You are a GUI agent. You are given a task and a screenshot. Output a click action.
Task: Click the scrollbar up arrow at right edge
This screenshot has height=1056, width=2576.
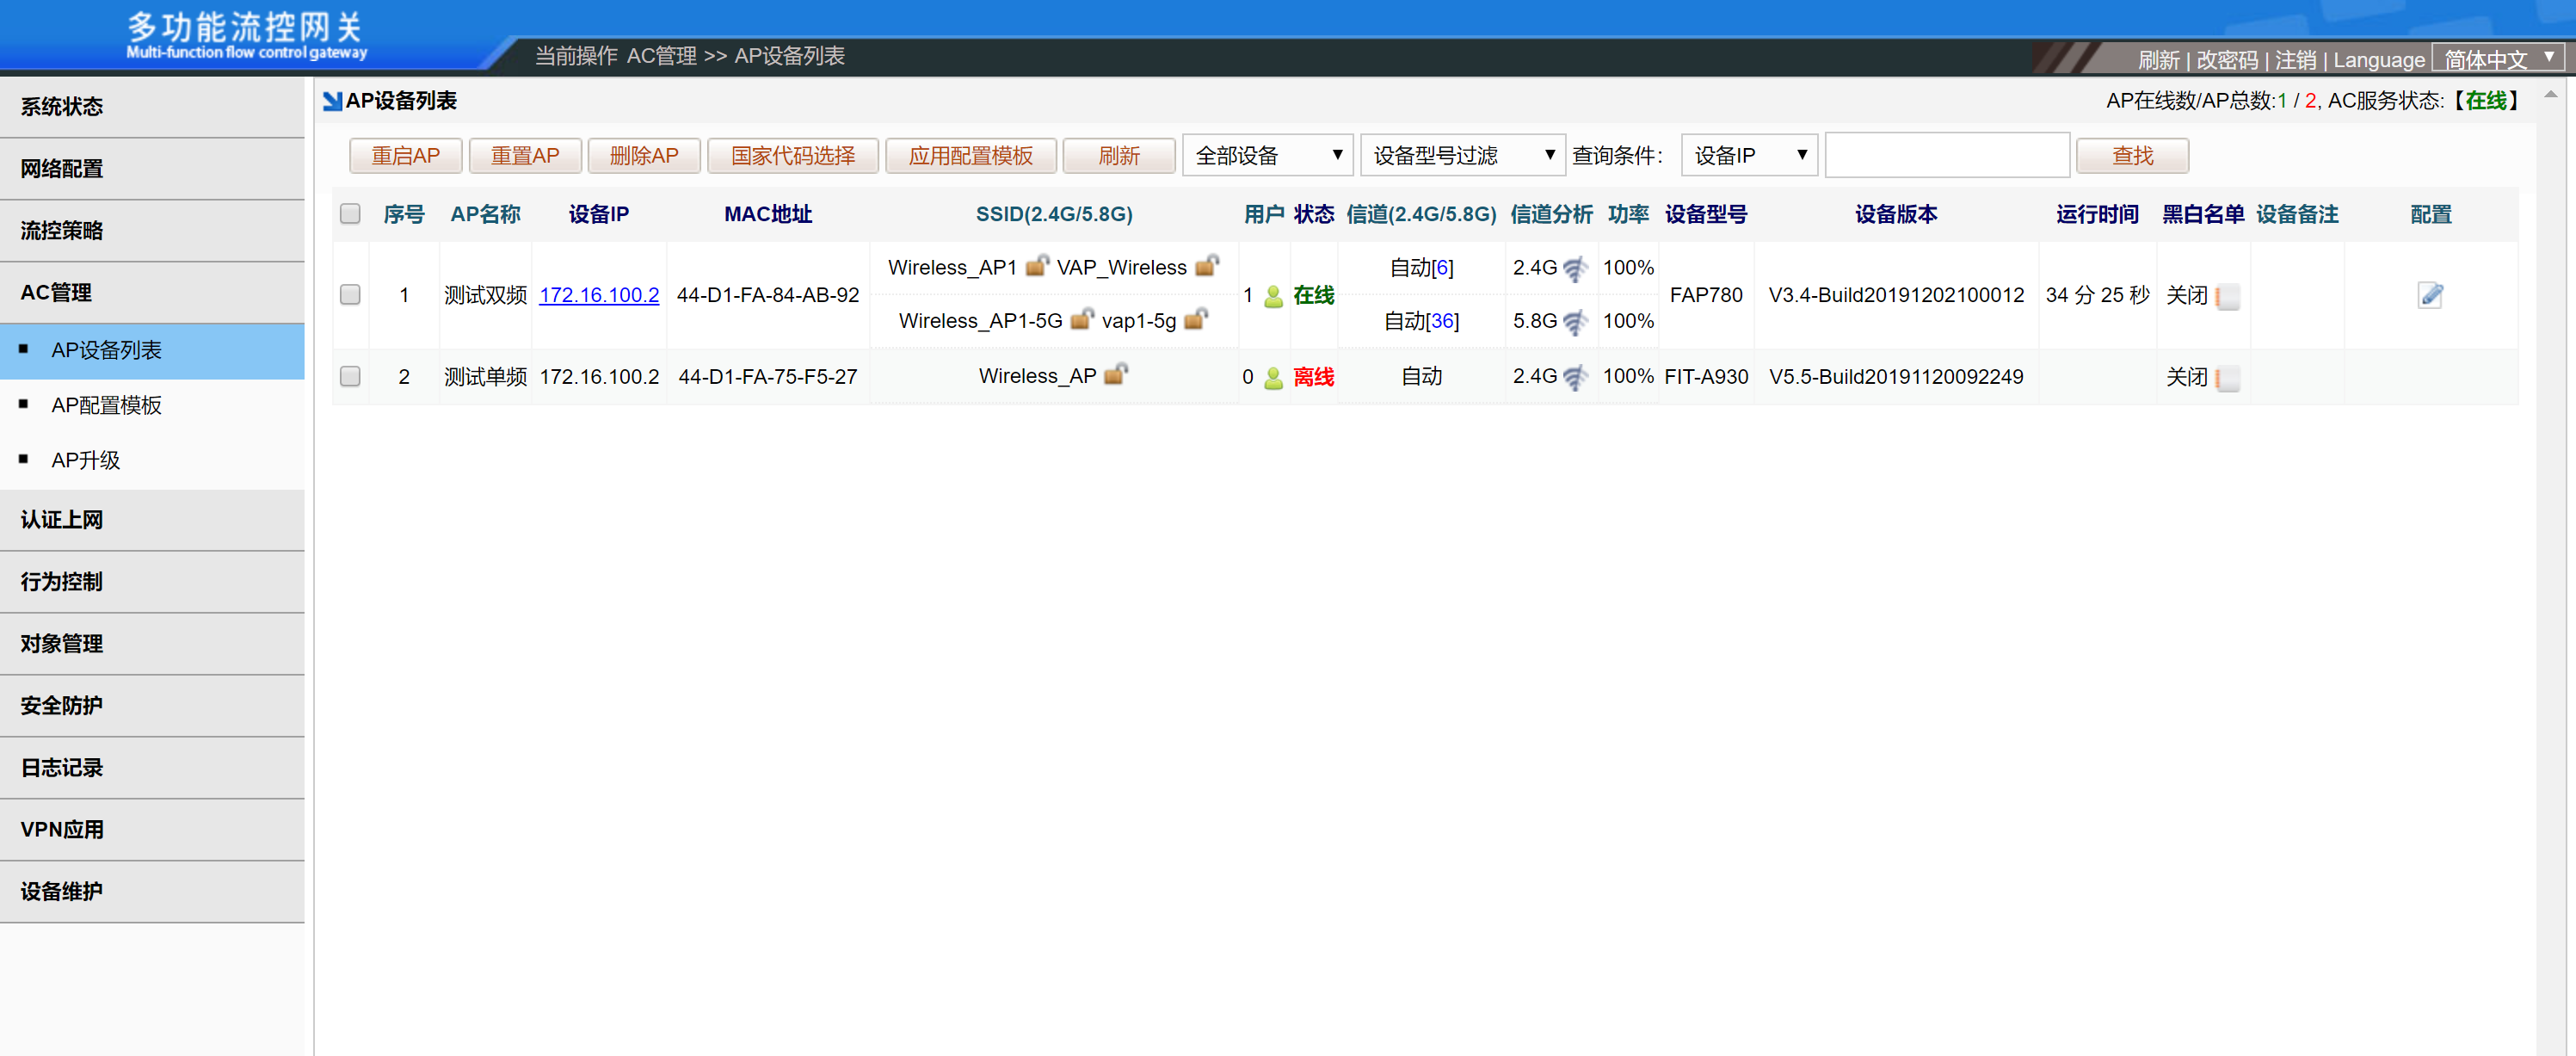[x=2550, y=94]
